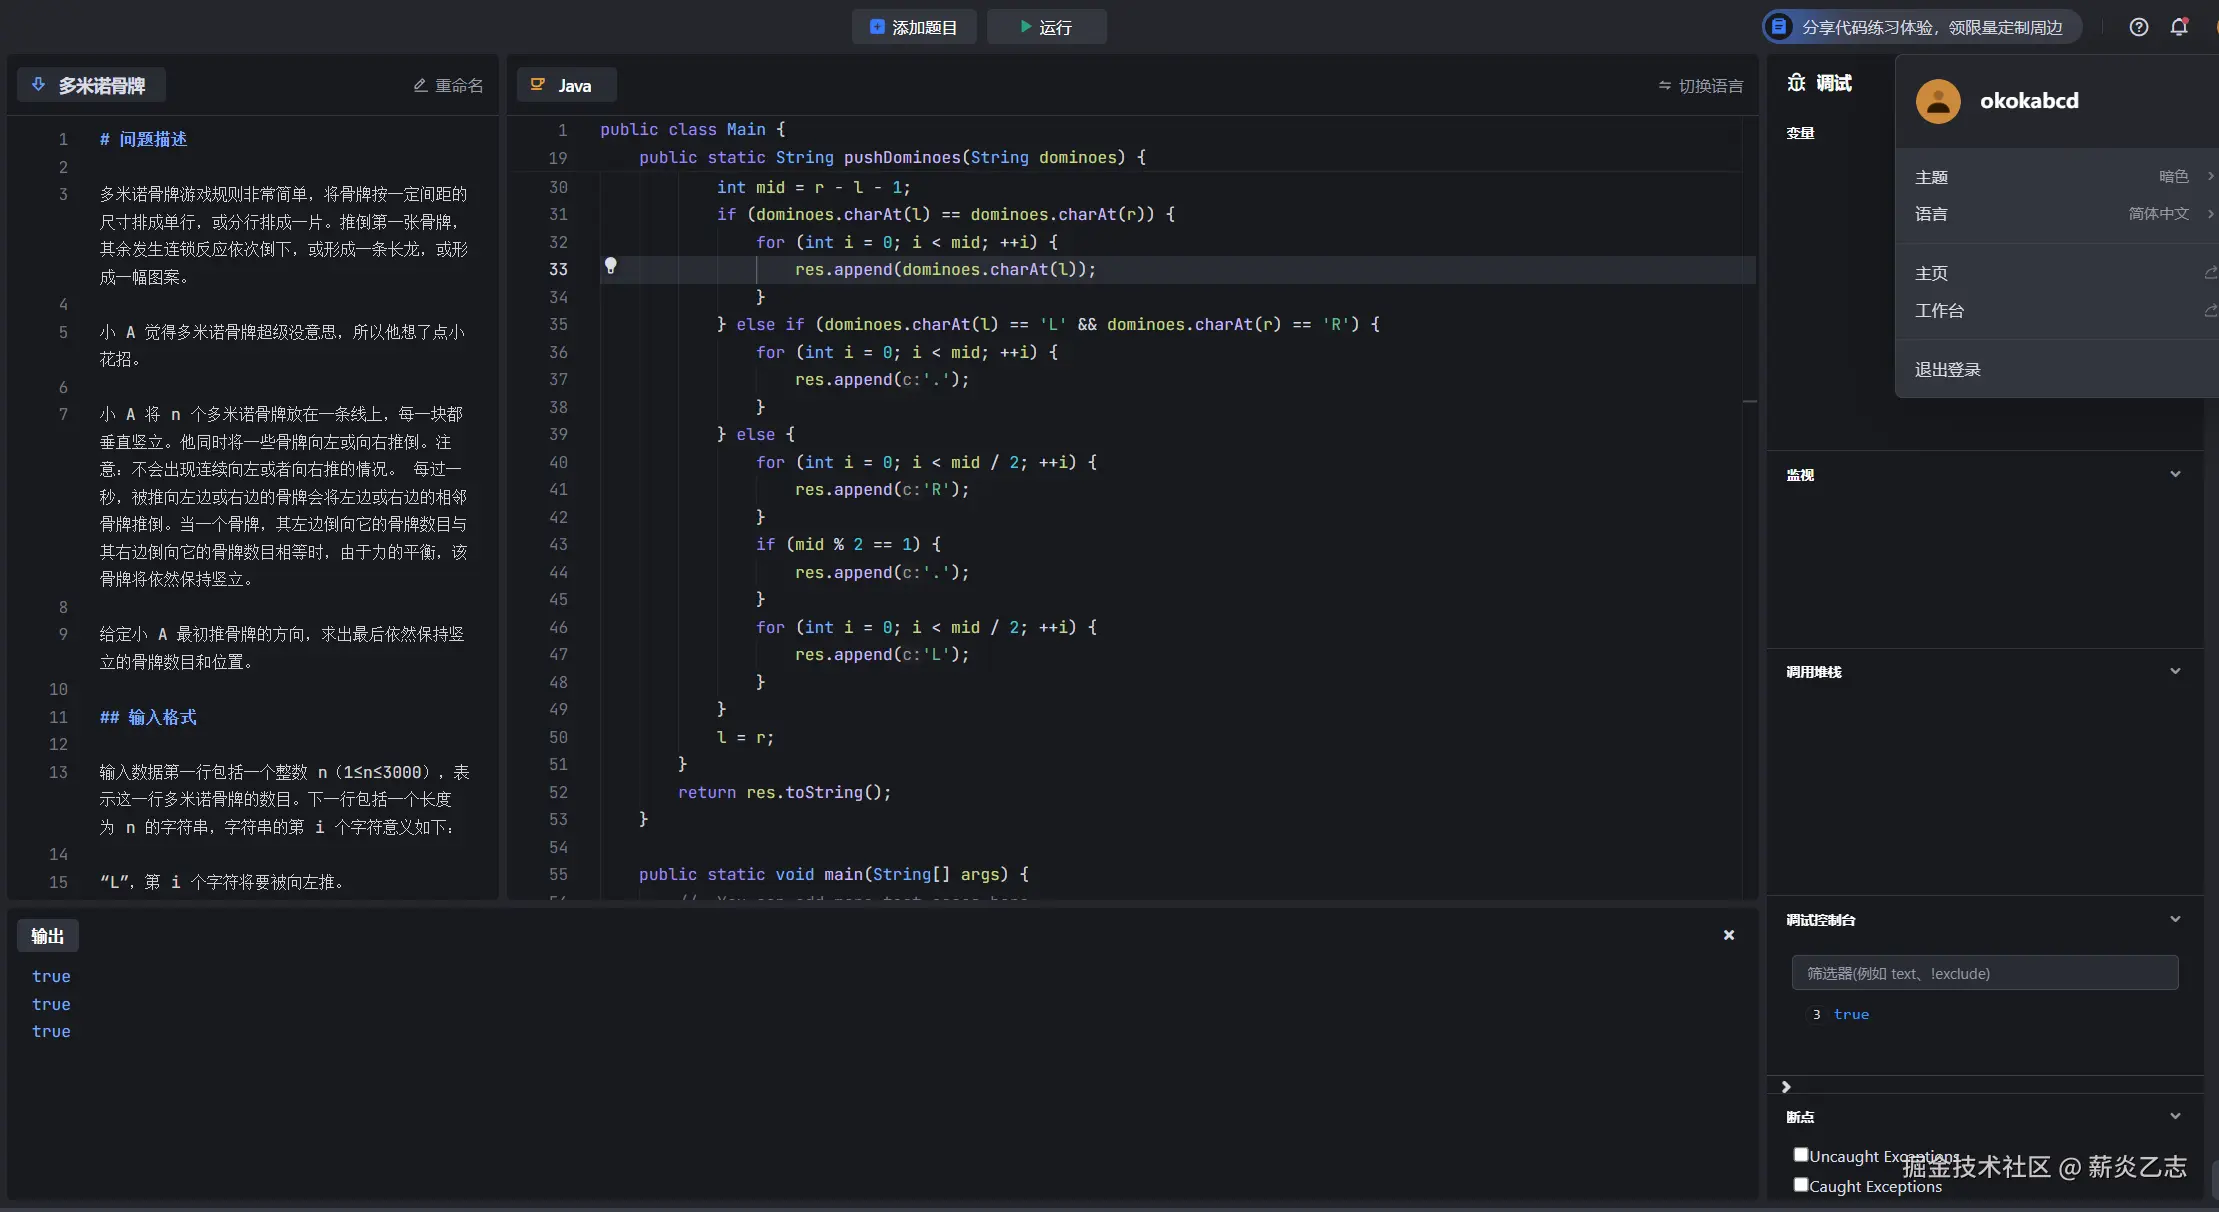Open the notifications bell icon
This screenshot has width=2219, height=1212.
click(x=2179, y=27)
